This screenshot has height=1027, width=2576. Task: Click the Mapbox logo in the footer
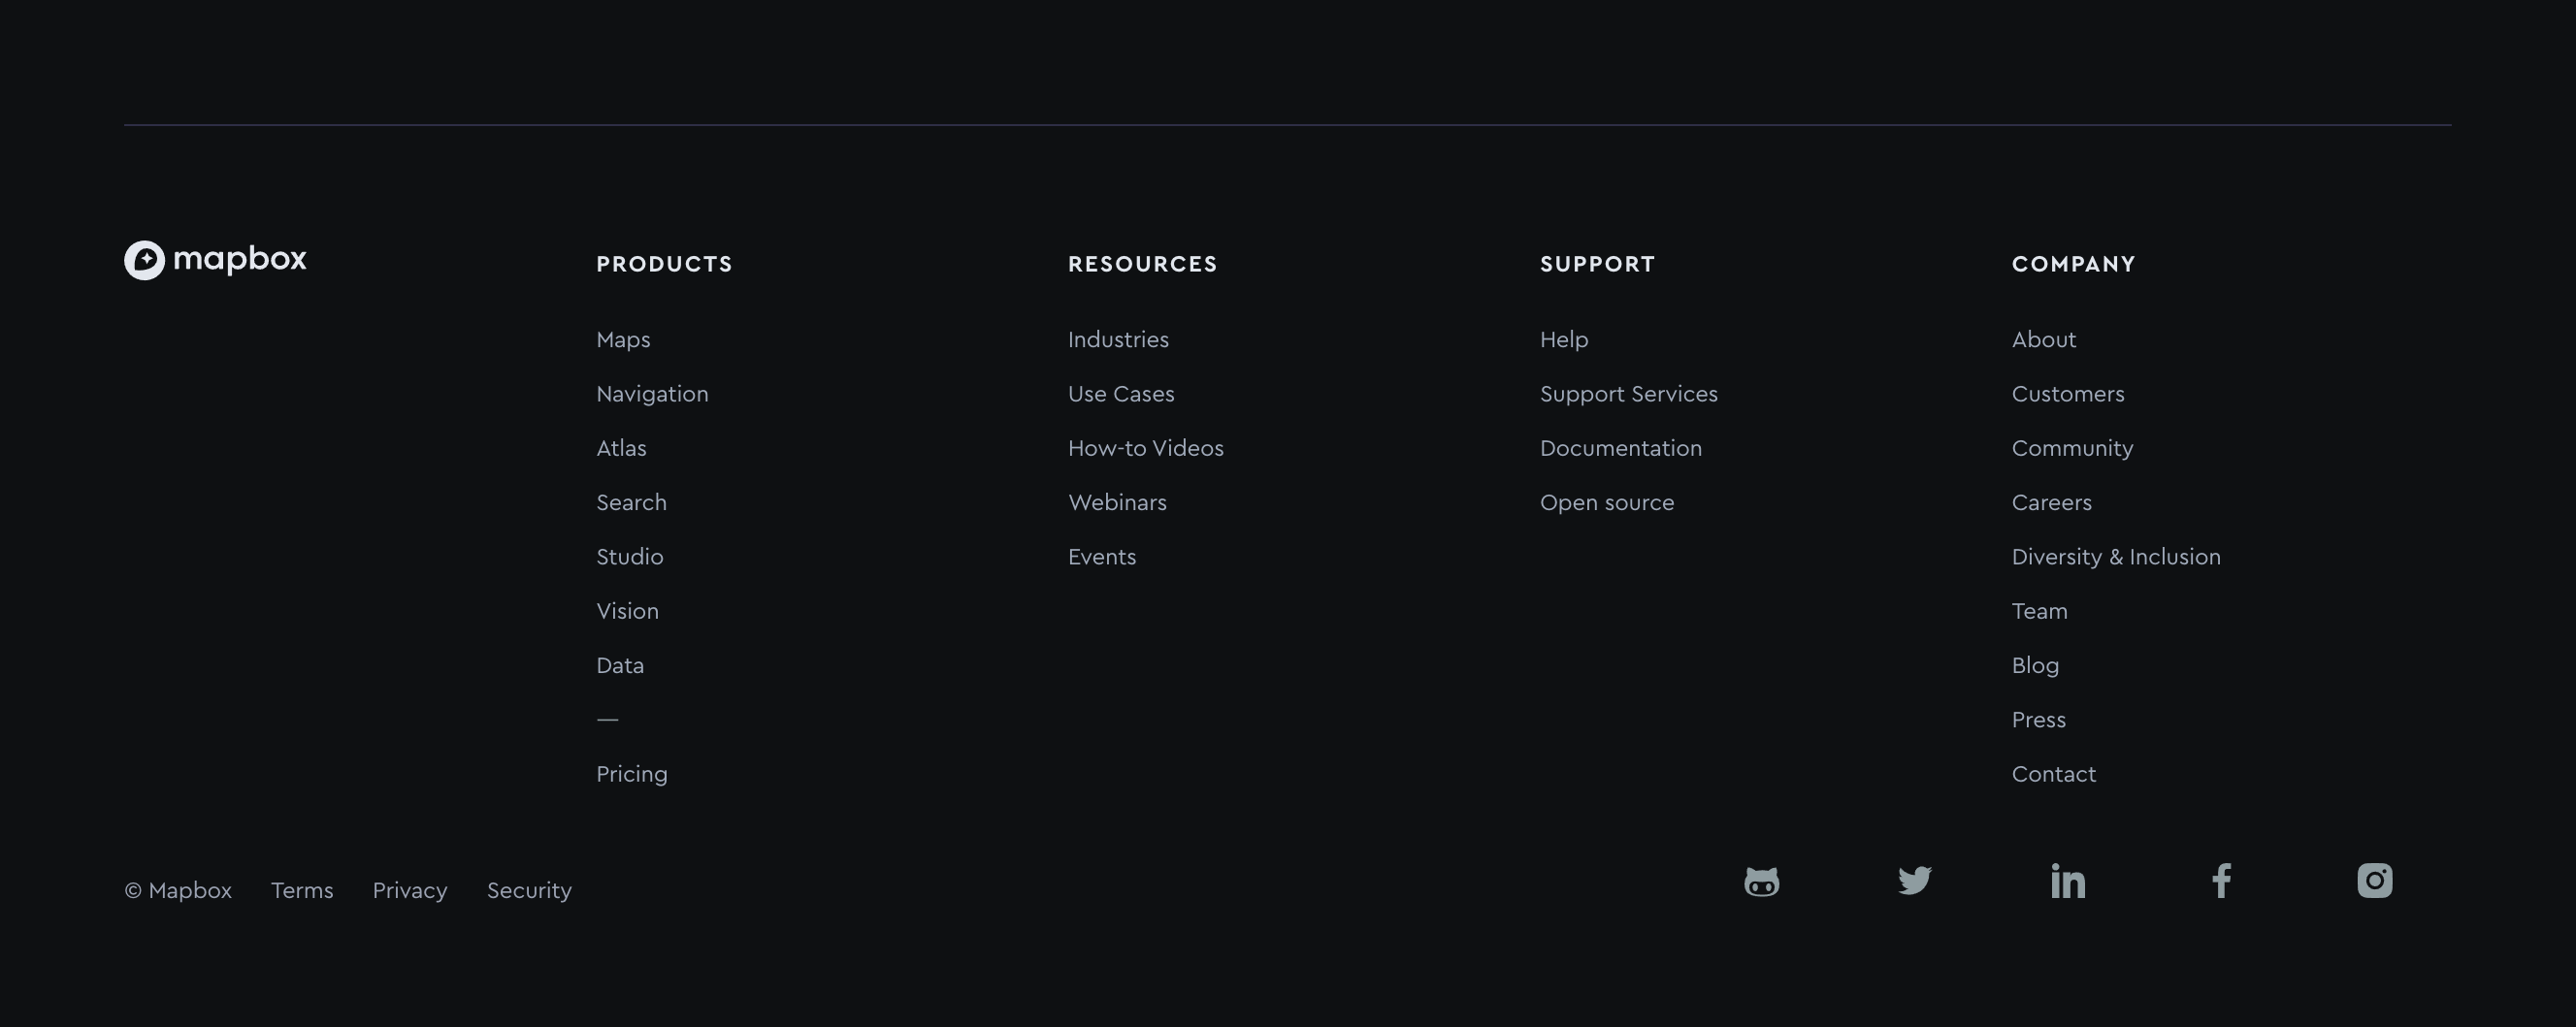[215, 260]
